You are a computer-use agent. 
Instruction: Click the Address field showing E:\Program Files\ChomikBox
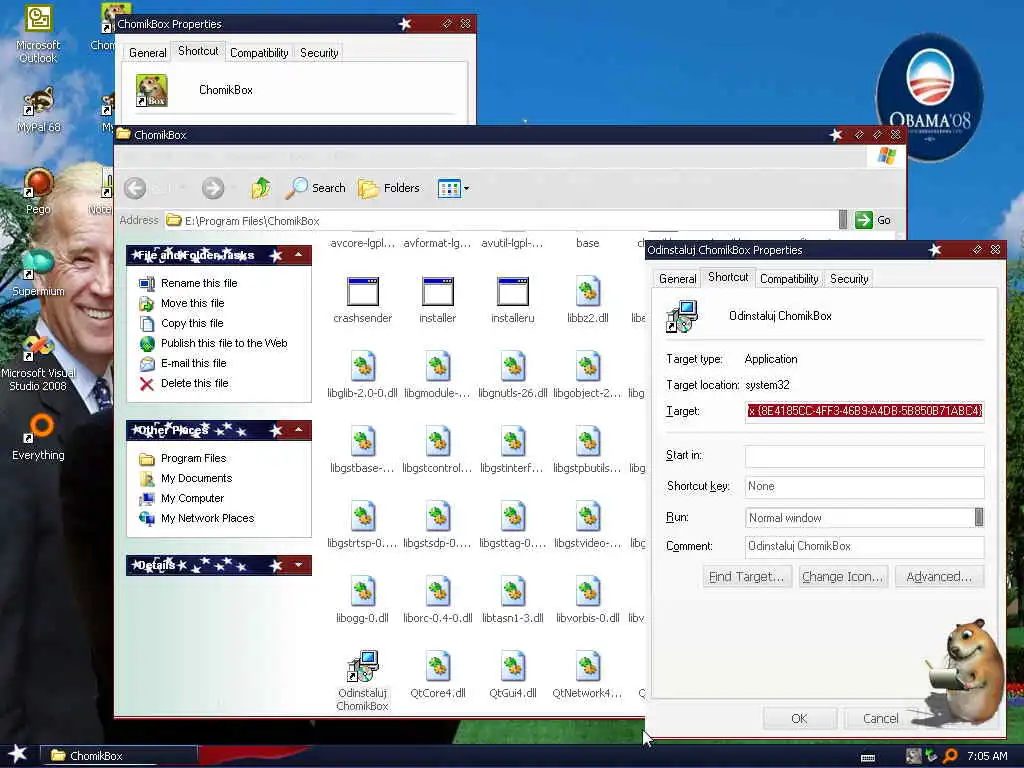point(500,220)
